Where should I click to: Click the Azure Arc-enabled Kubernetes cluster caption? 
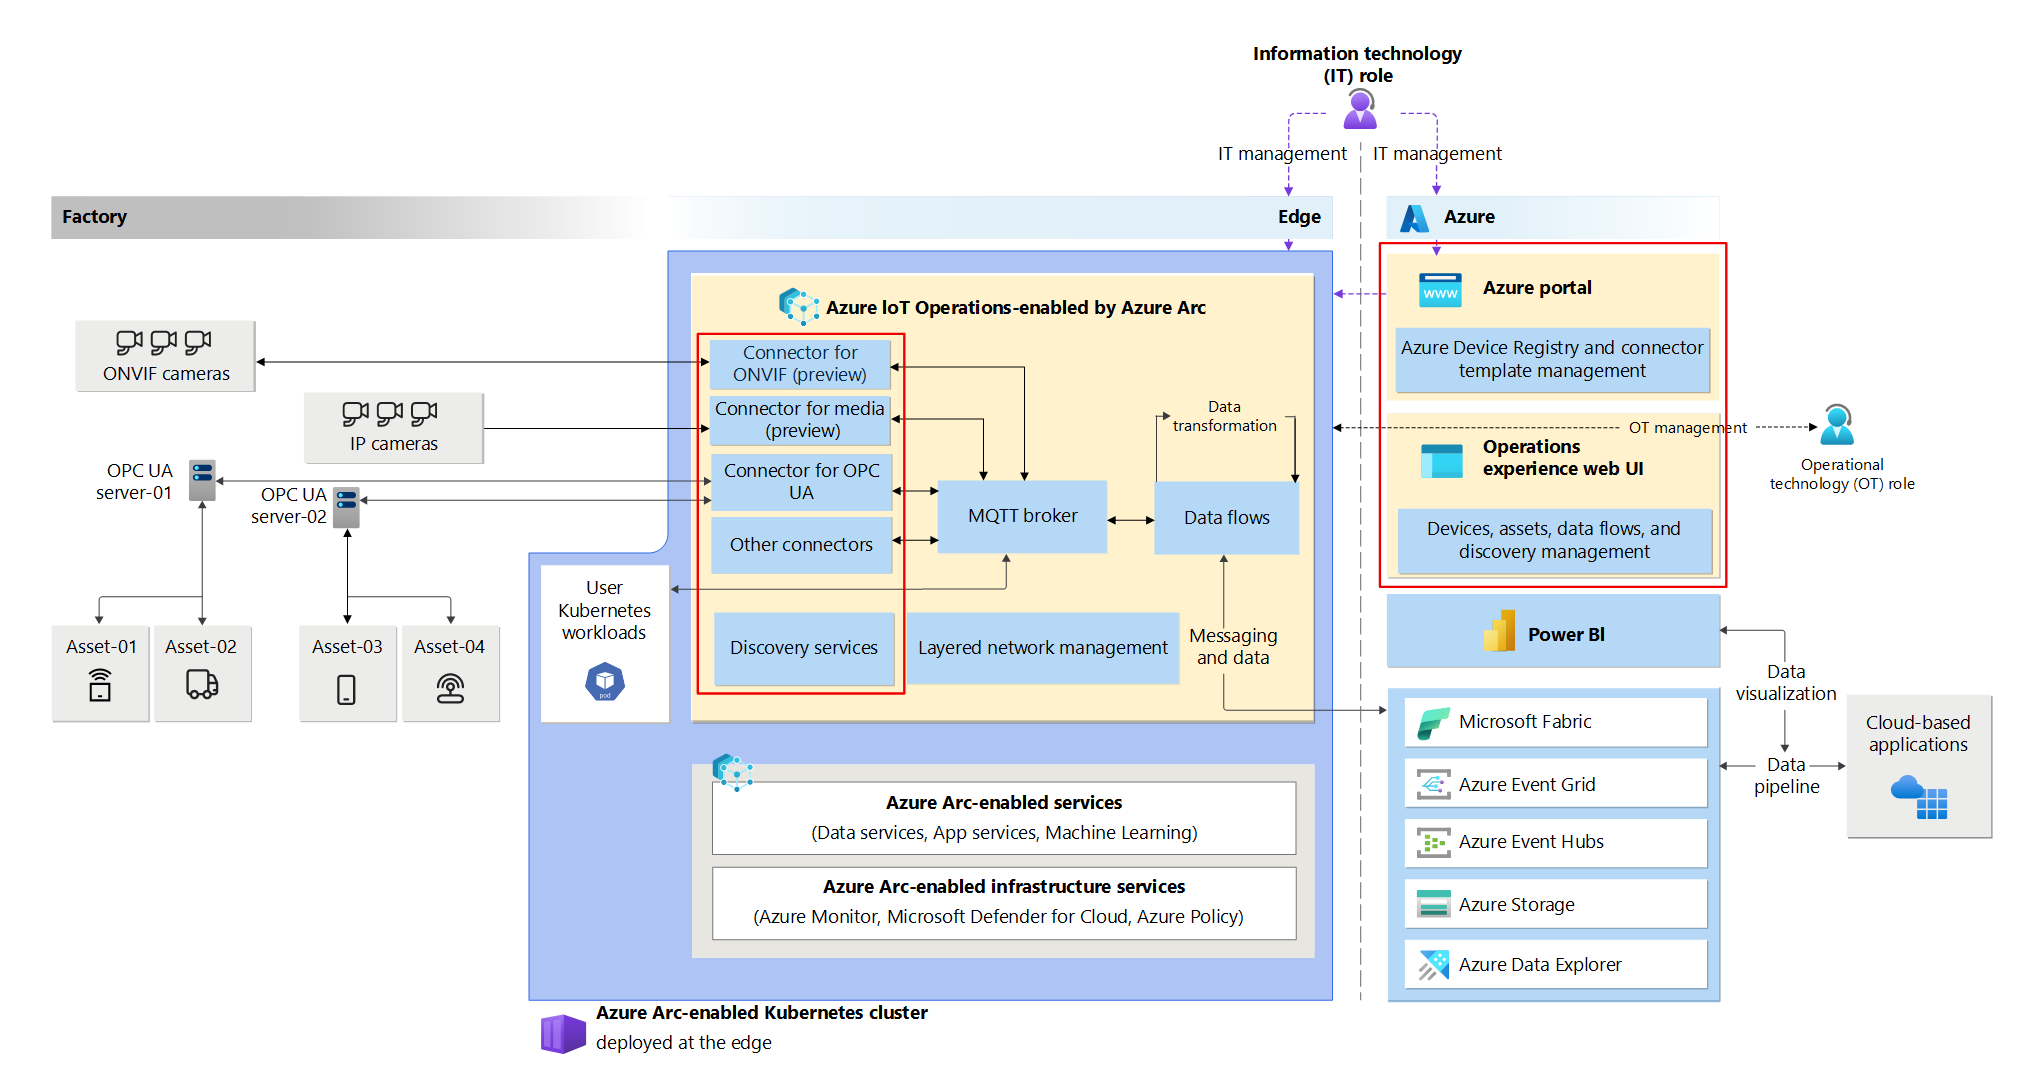(x=761, y=1013)
